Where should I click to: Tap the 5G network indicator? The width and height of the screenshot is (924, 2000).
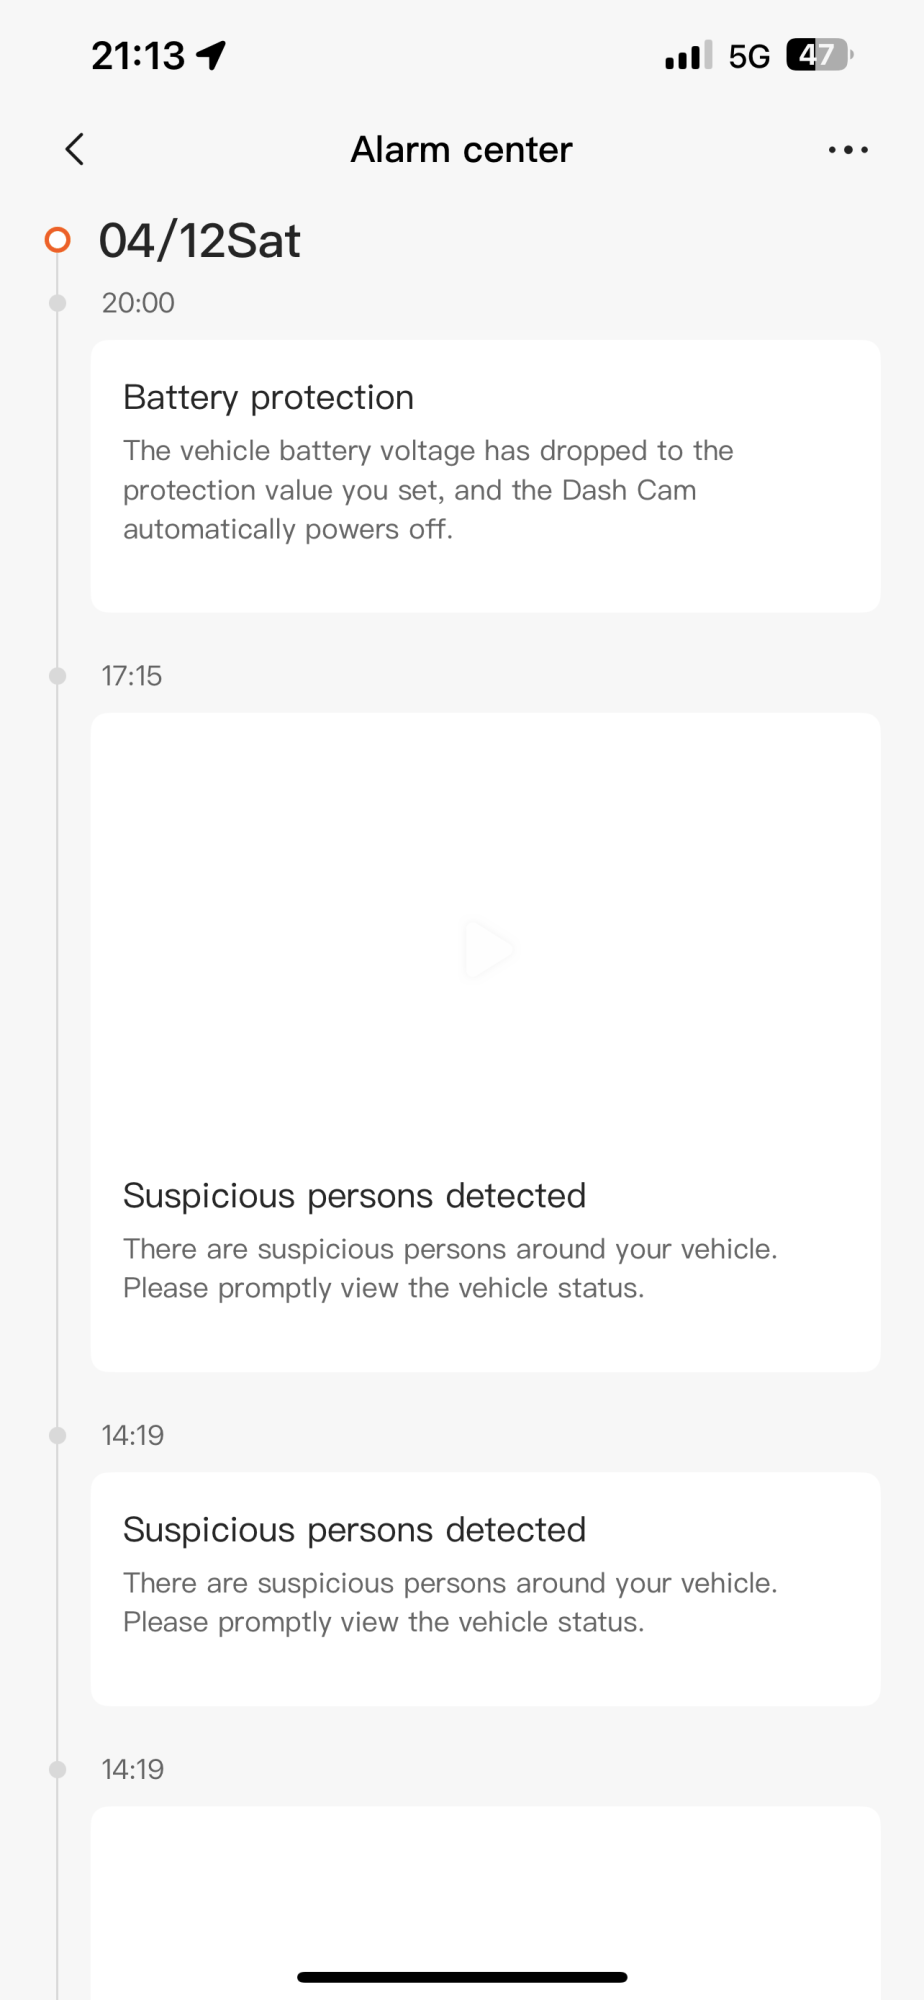pos(749,56)
